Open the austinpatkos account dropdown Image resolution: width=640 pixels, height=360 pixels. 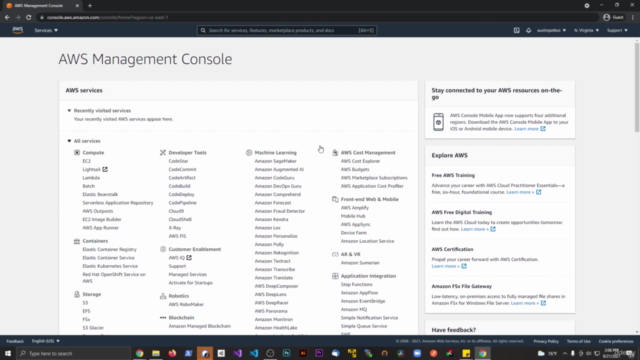click(551, 30)
